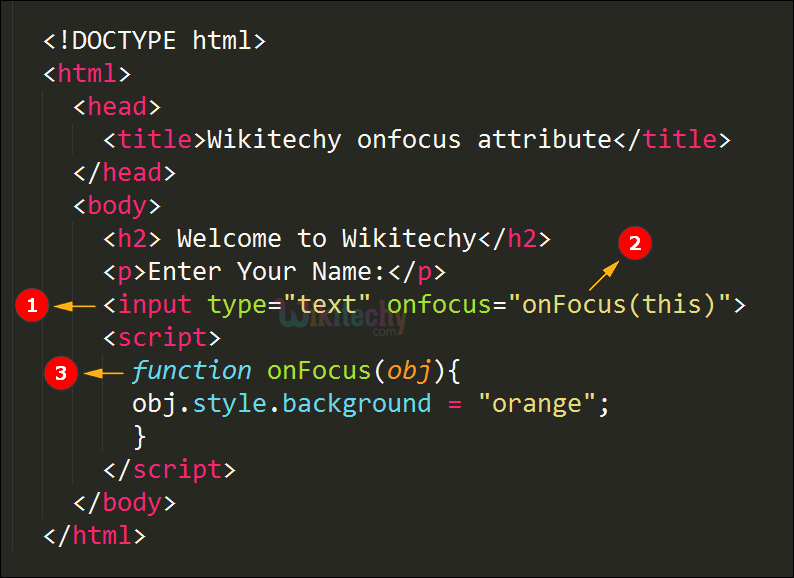Click the closing brace "}" of the function
This screenshot has width=794, height=578.
[x=140, y=437]
